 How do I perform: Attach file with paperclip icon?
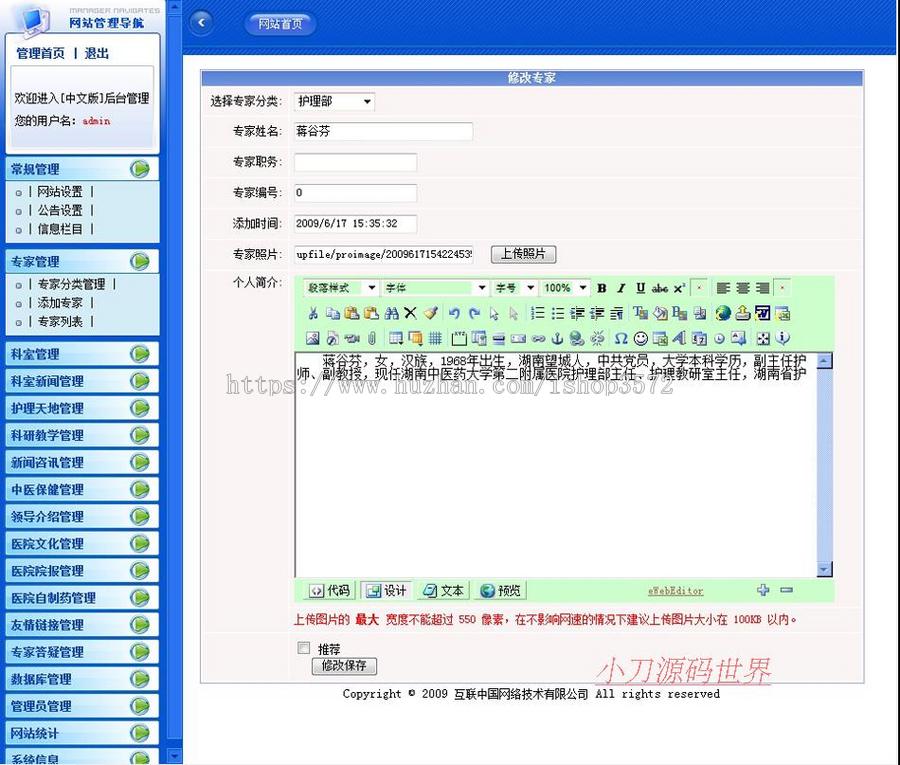372,339
